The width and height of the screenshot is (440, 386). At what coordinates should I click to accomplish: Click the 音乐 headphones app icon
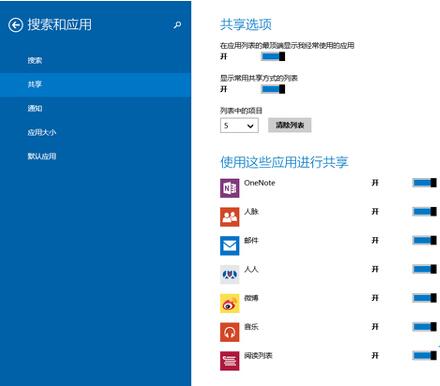coord(229,332)
